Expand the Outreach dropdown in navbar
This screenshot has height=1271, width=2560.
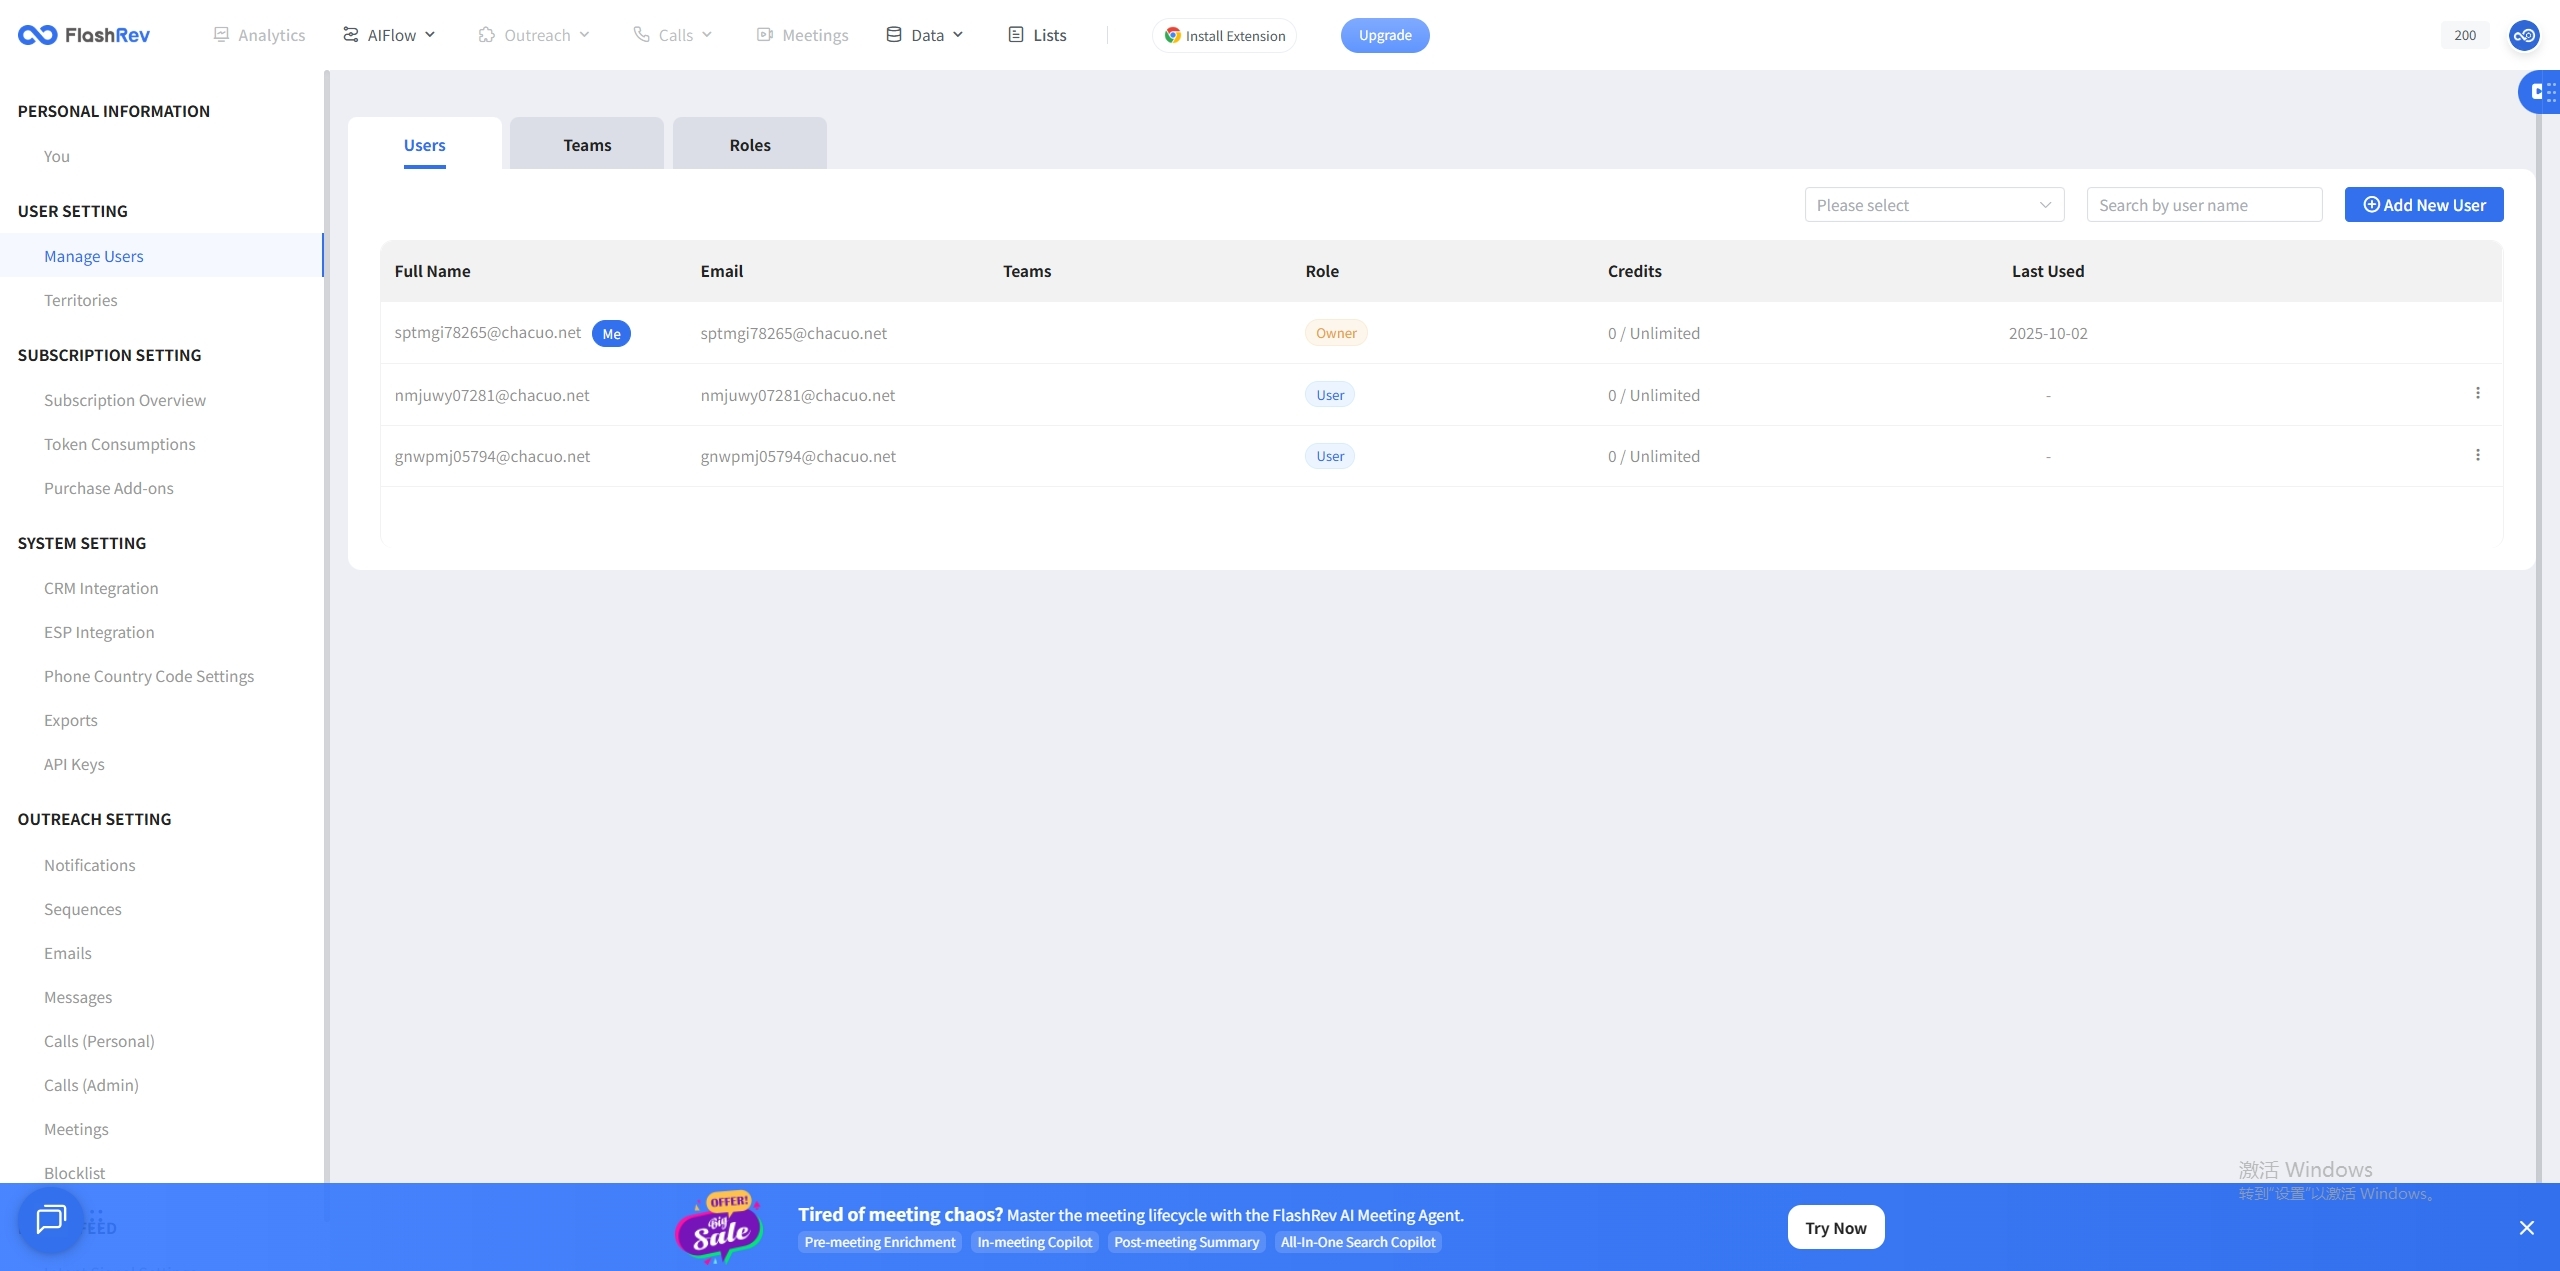pyautogui.click(x=534, y=35)
